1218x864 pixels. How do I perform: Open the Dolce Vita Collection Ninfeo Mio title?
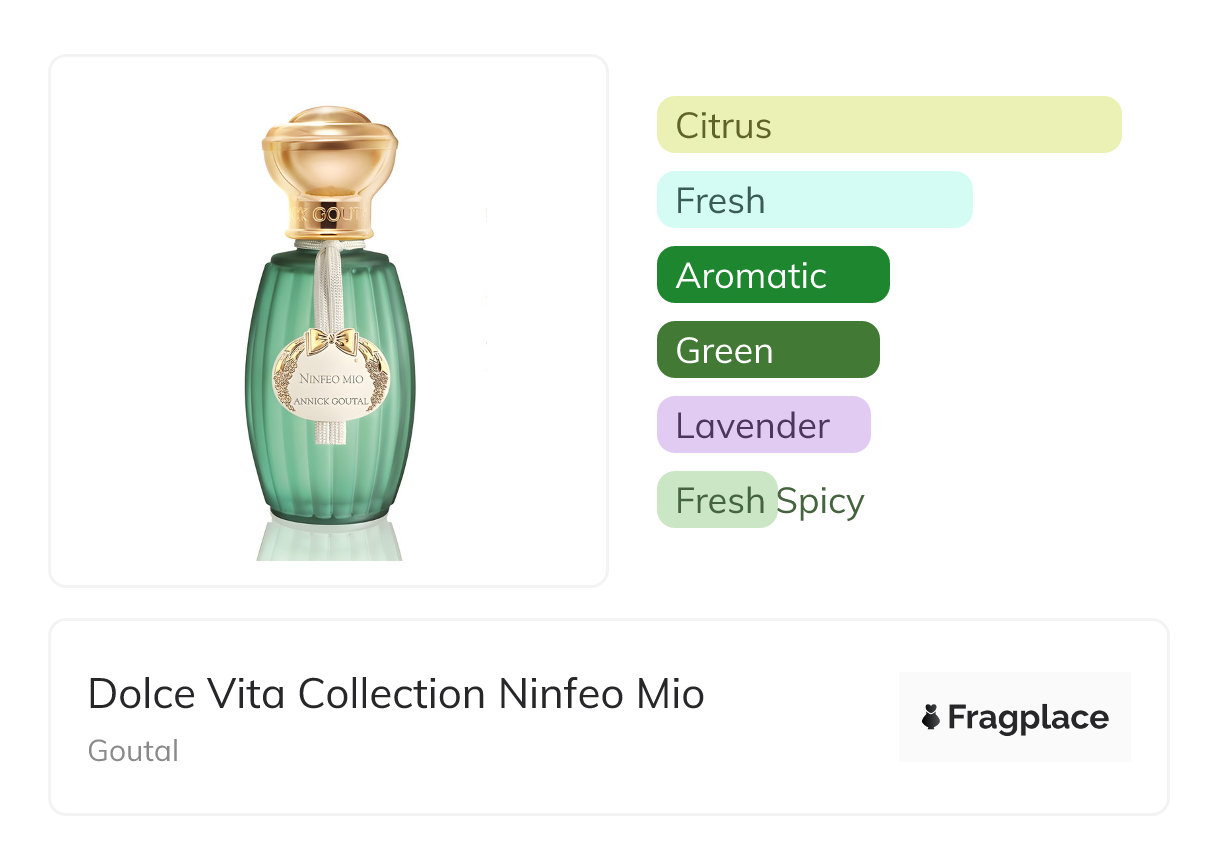coord(396,694)
